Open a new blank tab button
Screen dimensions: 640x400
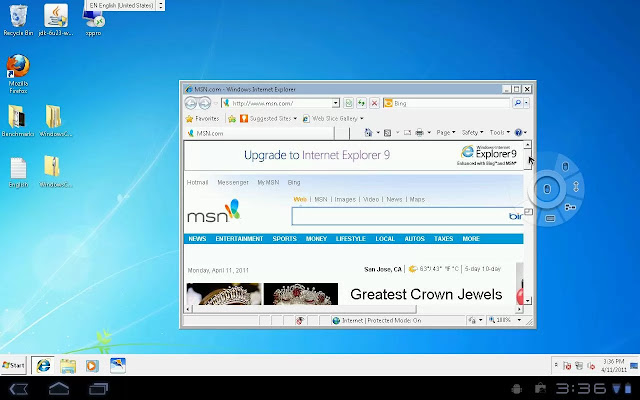coord(342,133)
